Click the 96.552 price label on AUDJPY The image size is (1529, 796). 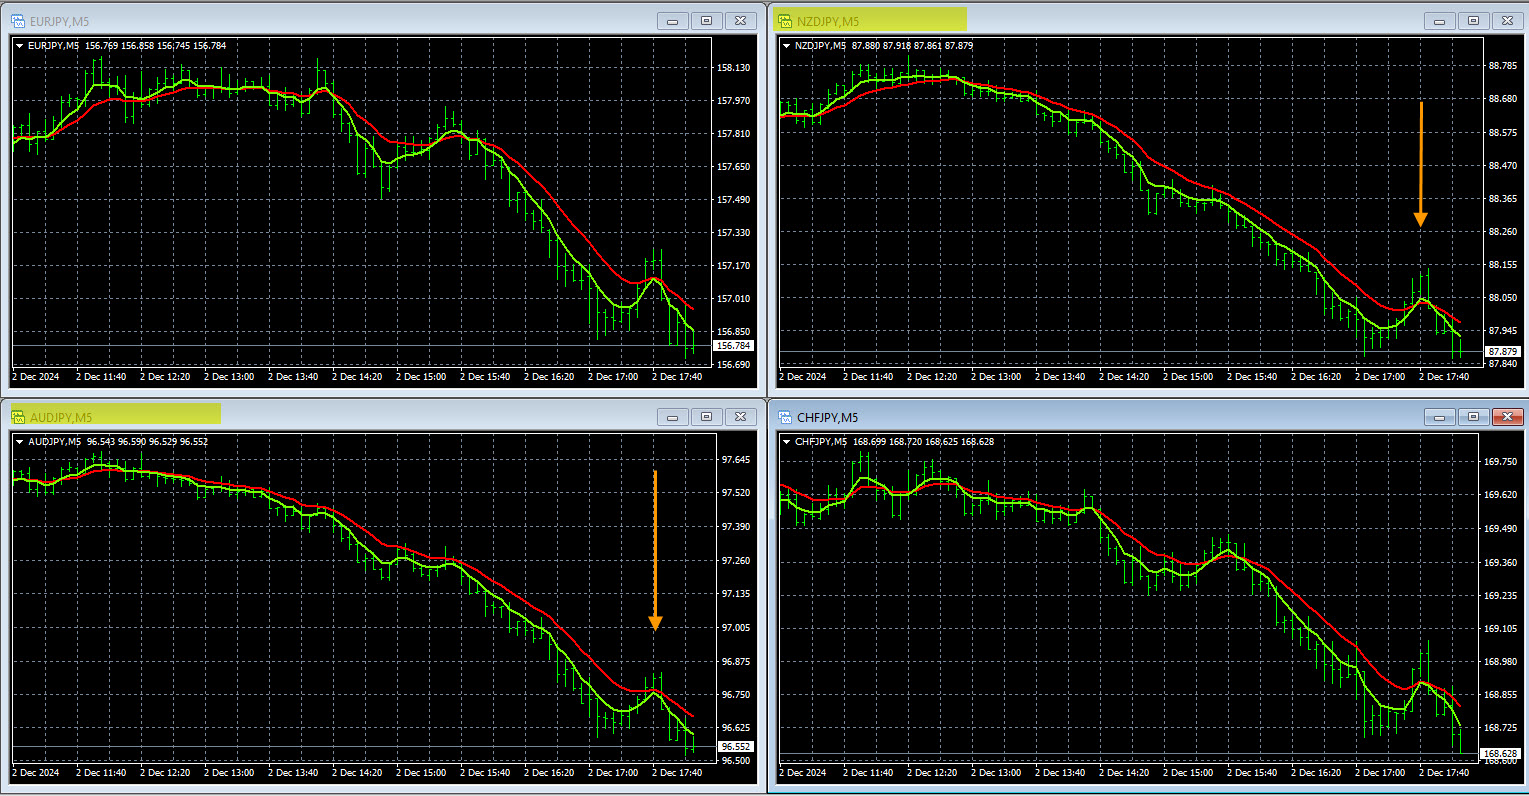pyautogui.click(x=735, y=747)
